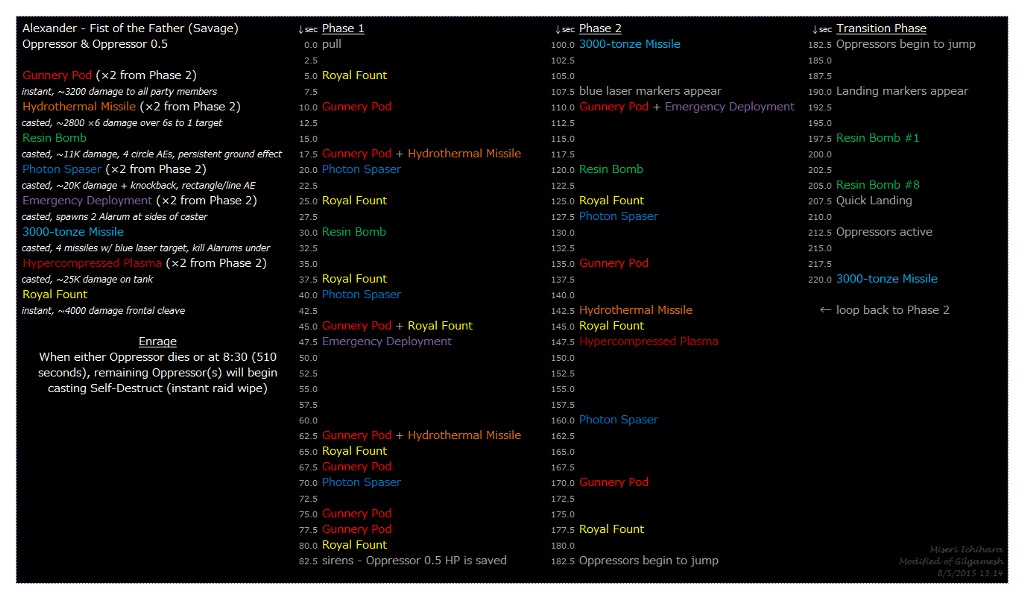Viewport: 1024px width, 599px height.
Task: Click the "sirens - Oppressor 0.5 HP is saved" entry
Action: [414, 561]
